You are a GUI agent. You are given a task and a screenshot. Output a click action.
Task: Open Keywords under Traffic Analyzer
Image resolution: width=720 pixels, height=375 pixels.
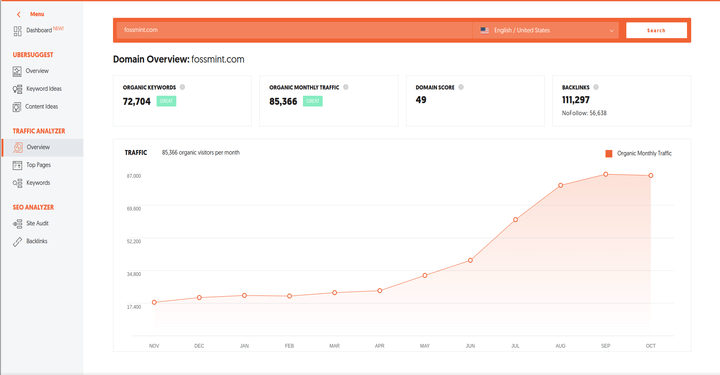(38, 183)
